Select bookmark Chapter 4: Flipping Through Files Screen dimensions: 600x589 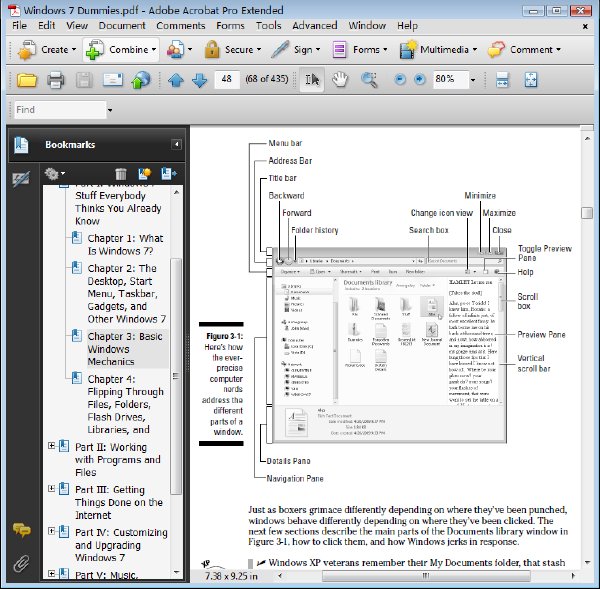pyautogui.click(x=126, y=404)
